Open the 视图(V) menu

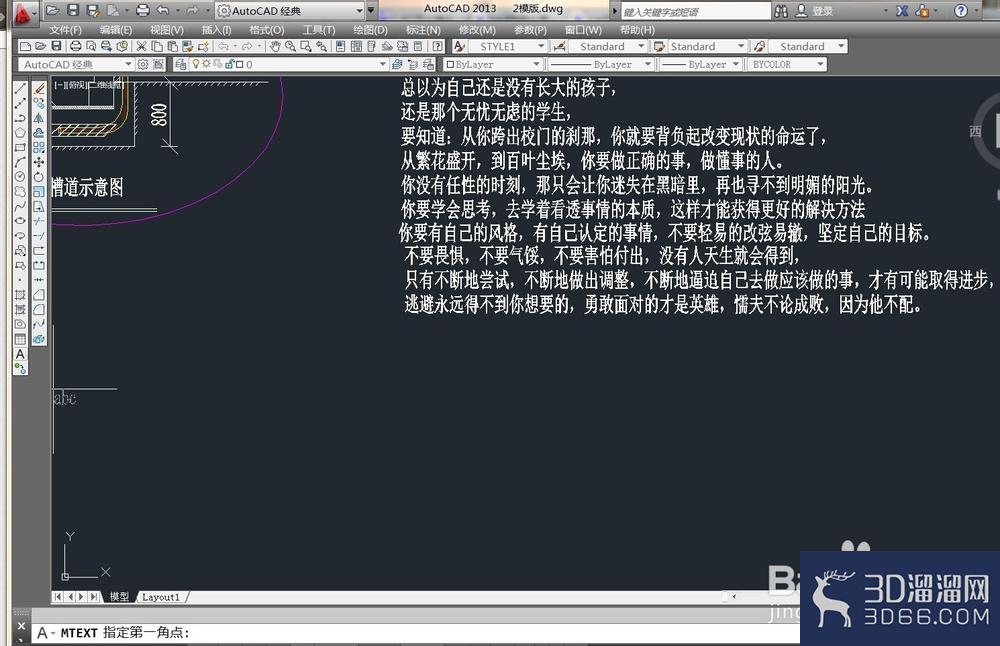coord(166,30)
